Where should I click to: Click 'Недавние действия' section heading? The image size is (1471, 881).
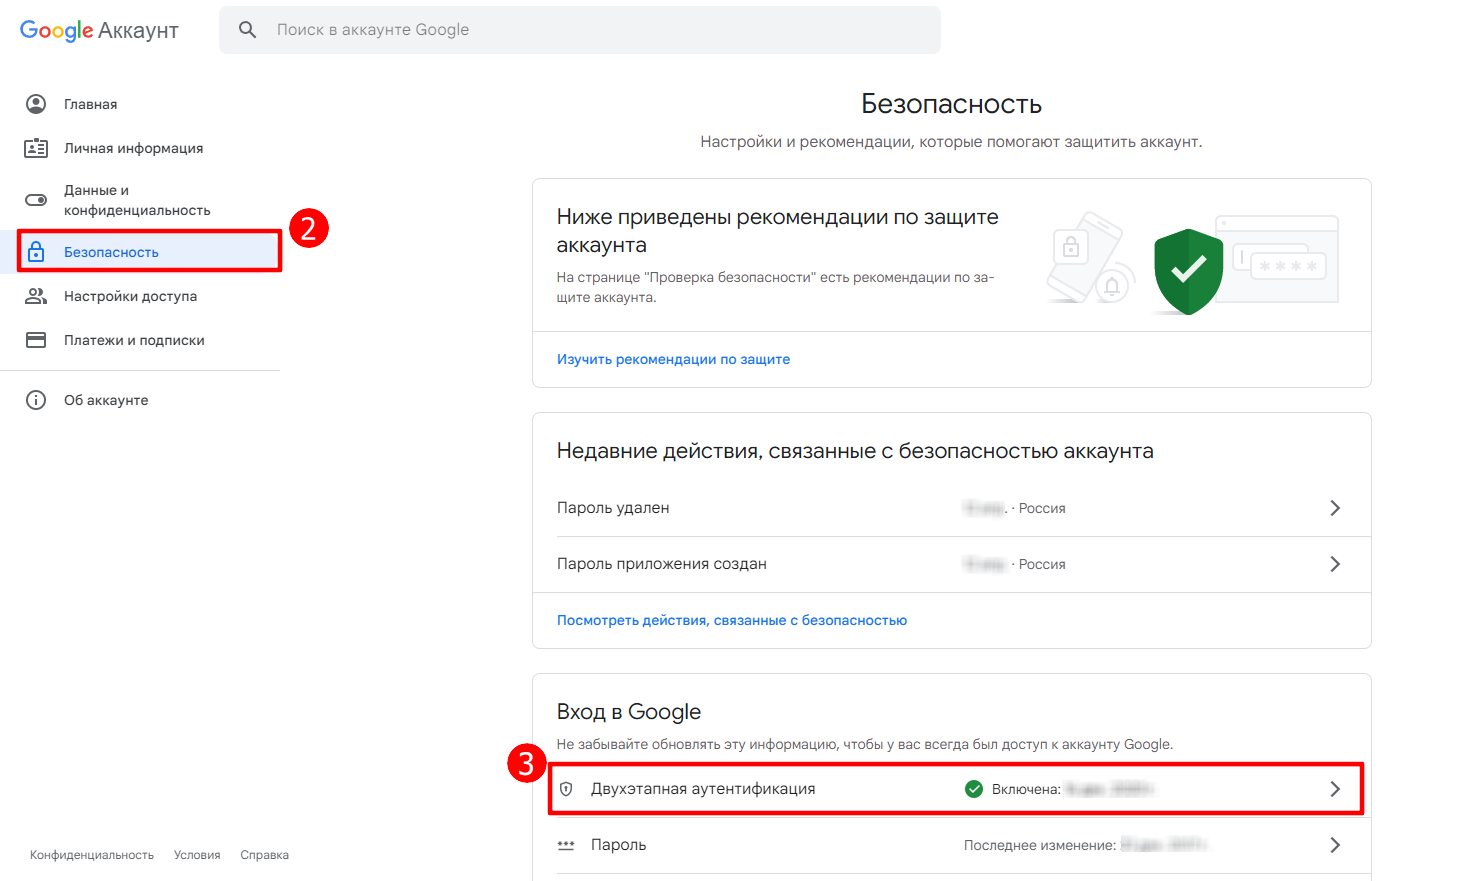[x=855, y=451]
